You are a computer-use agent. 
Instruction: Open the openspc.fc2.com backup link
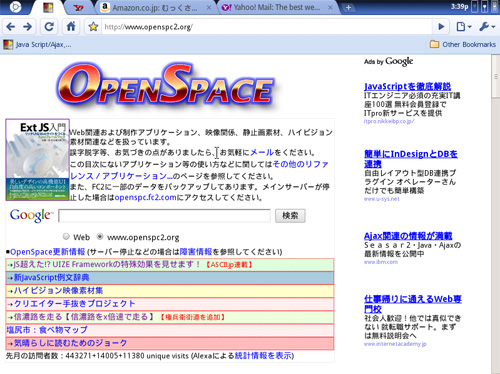click(145, 197)
